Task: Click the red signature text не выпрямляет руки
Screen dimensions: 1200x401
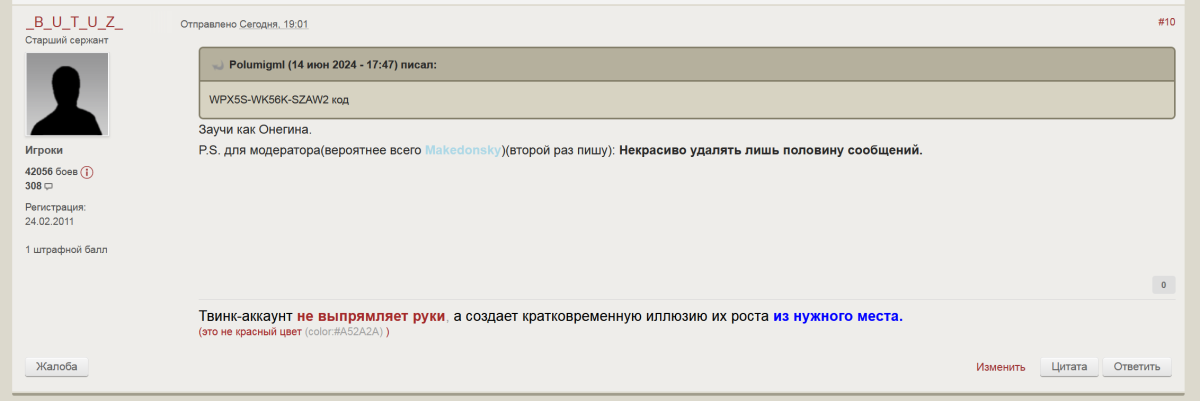Action: (371, 316)
